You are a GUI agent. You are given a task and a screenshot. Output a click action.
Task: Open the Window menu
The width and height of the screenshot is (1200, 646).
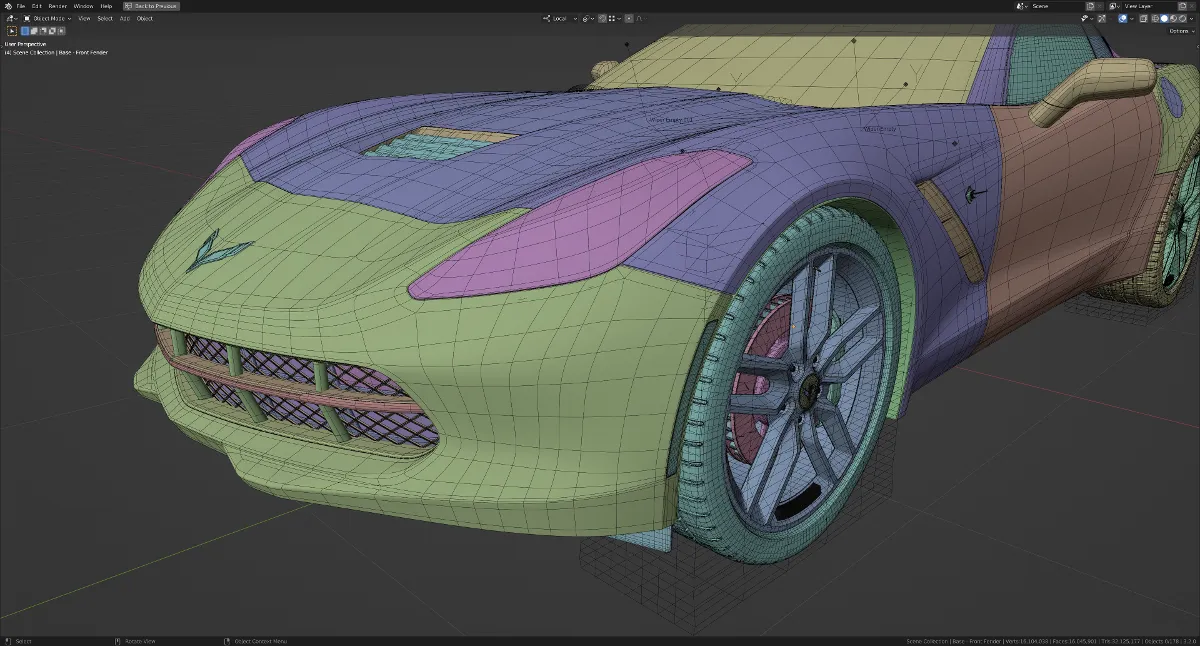click(83, 6)
